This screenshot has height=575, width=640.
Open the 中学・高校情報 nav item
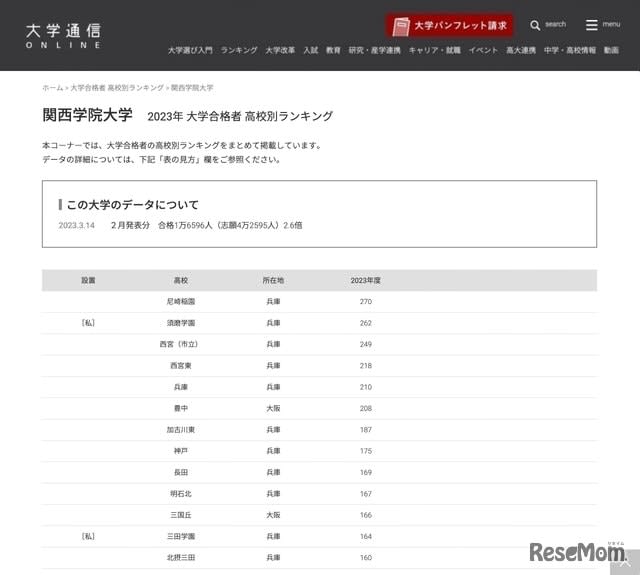[570, 50]
